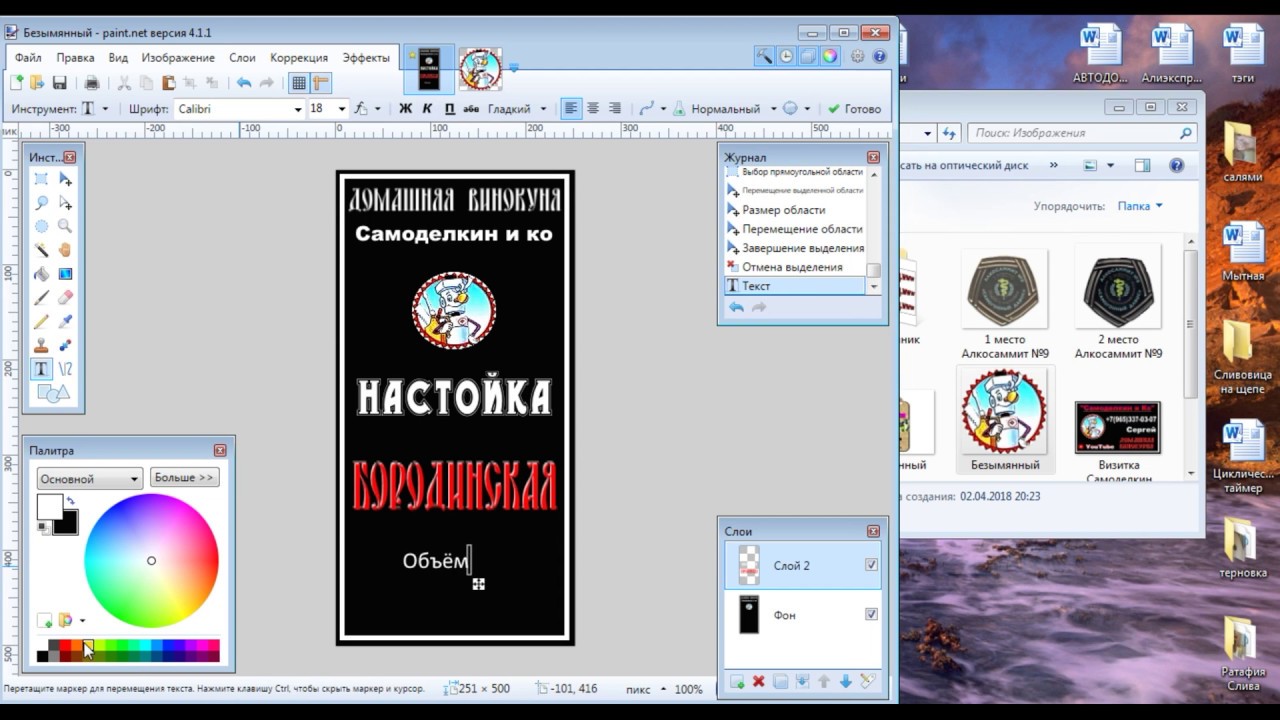Viewport: 1280px width, 720px height.
Task: Select the Shapes tool
Action: (x=53, y=393)
